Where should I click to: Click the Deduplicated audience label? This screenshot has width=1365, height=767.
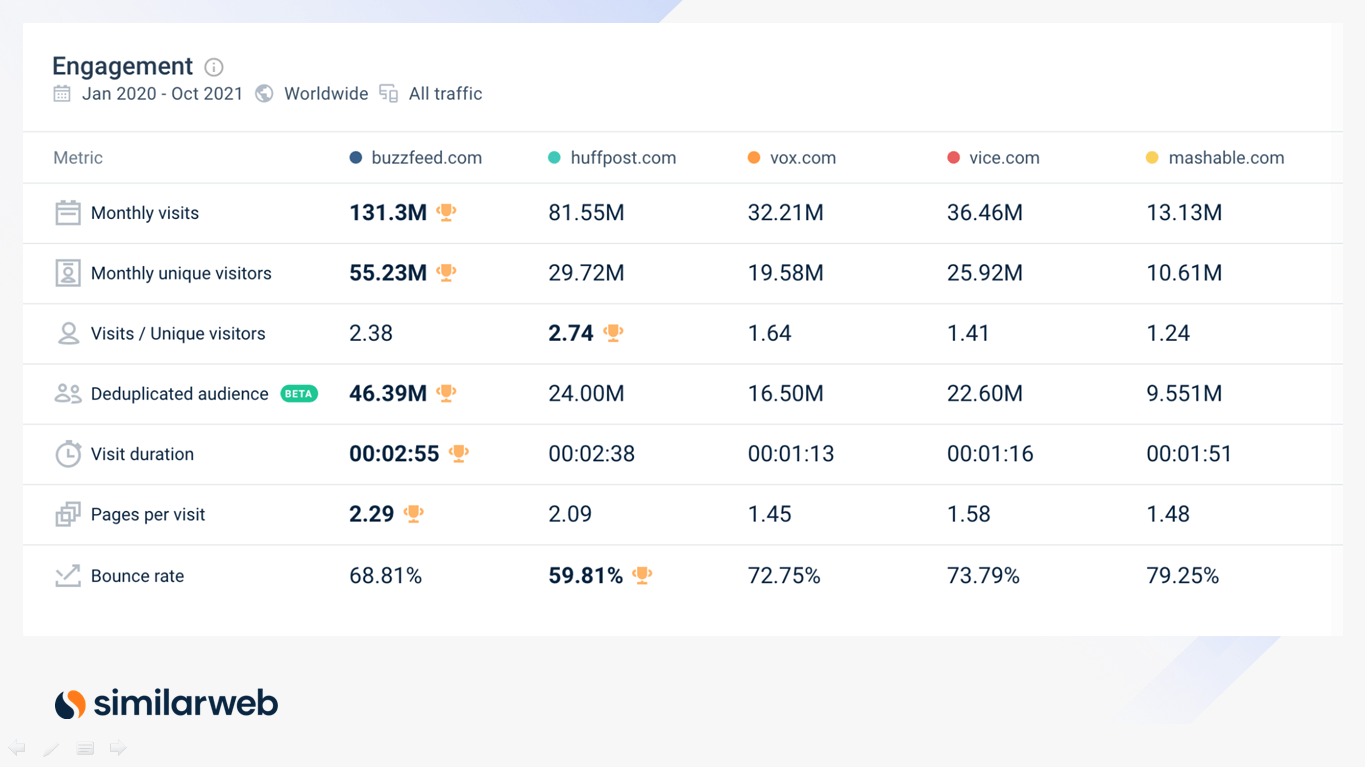click(x=180, y=394)
